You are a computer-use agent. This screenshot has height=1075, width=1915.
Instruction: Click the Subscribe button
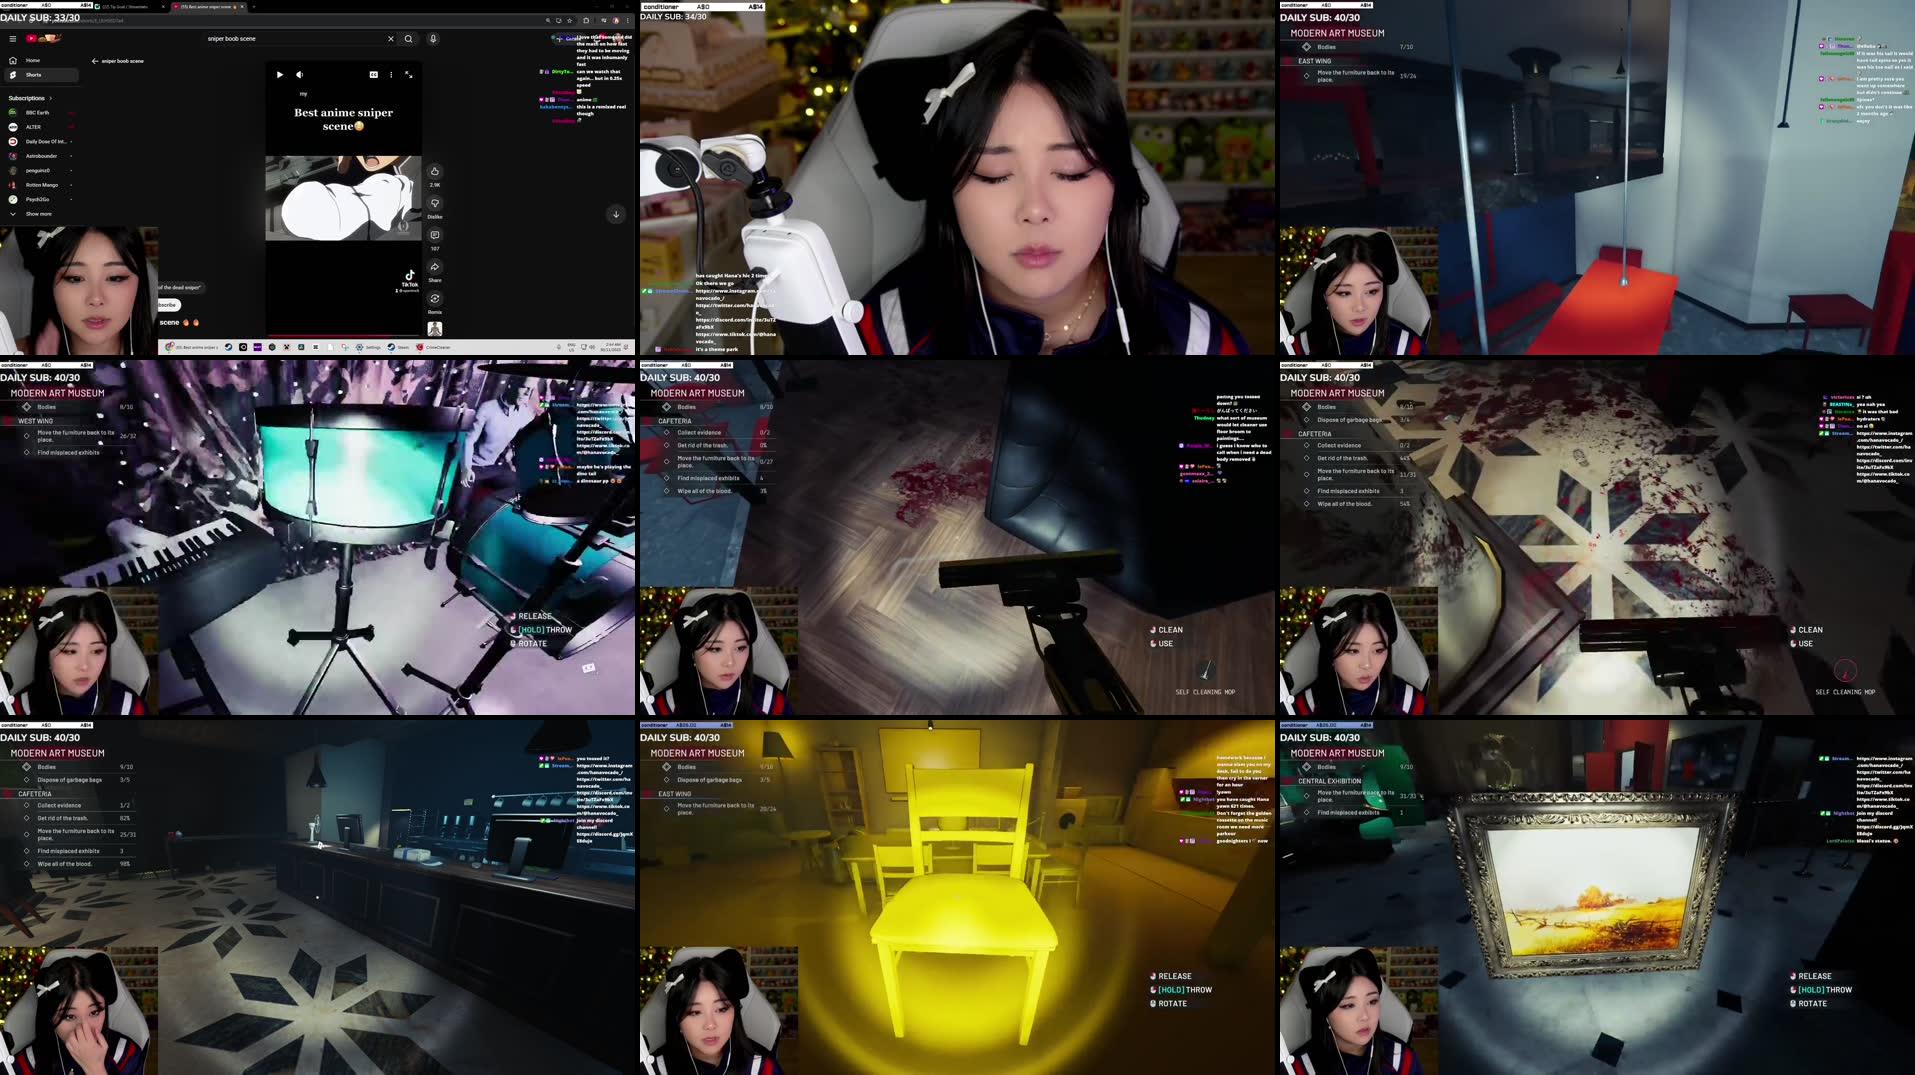(166, 305)
